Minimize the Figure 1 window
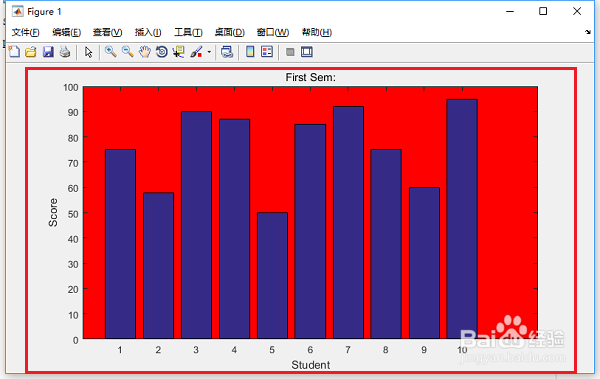 (x=510, y=11)
